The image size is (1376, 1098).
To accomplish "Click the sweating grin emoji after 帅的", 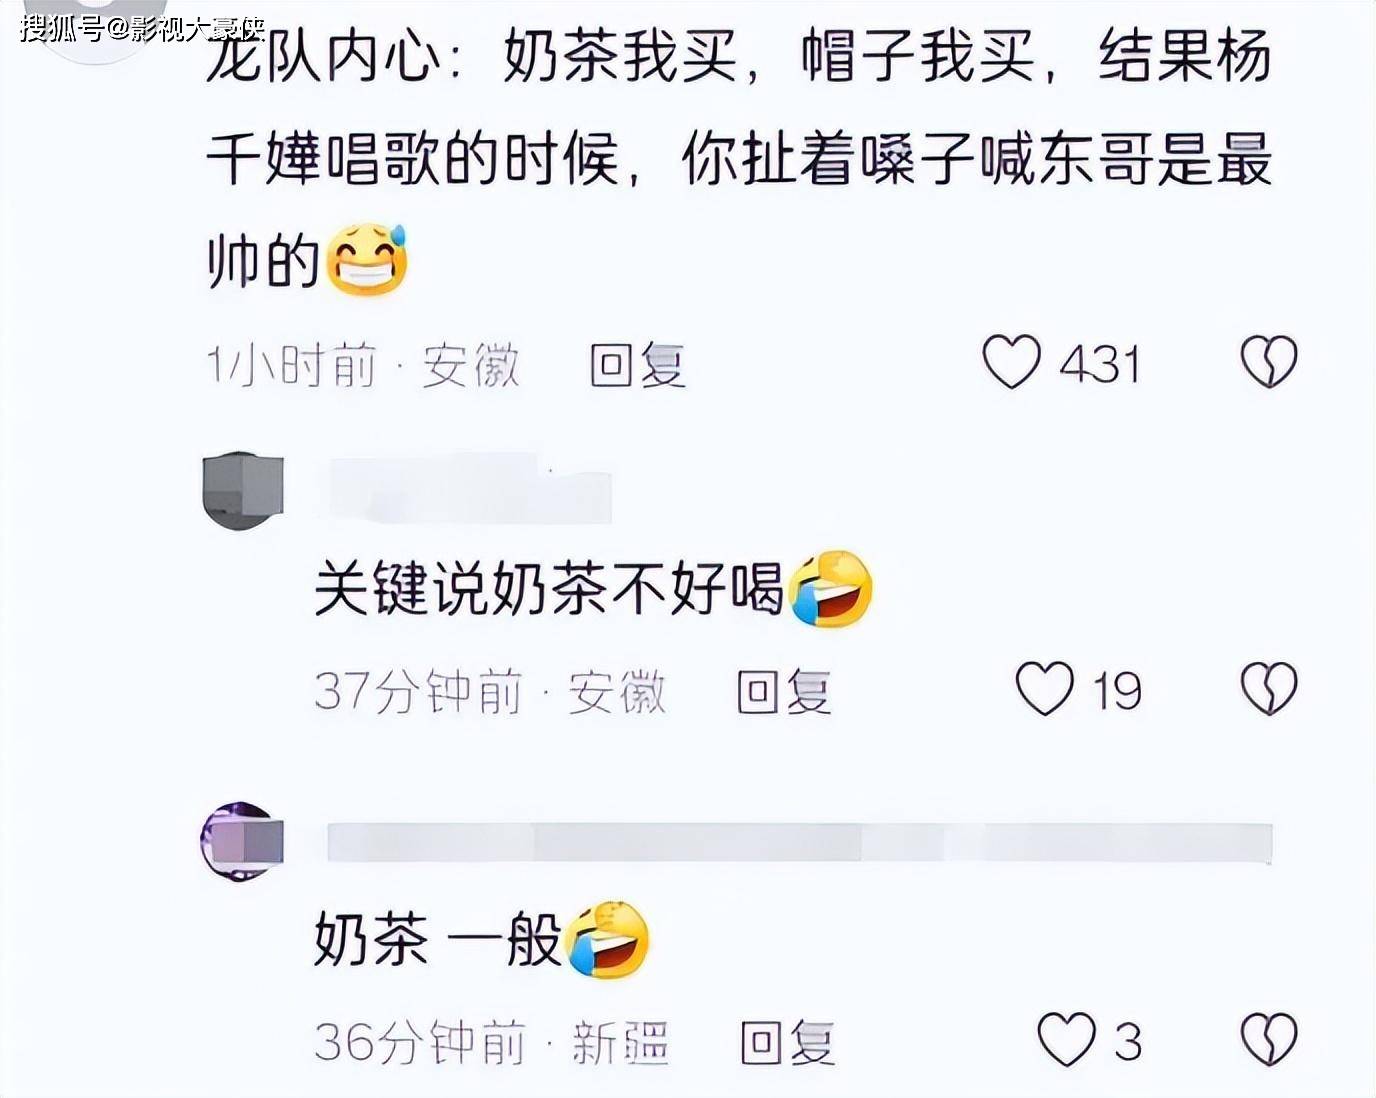I will click(x=367, y=259).
